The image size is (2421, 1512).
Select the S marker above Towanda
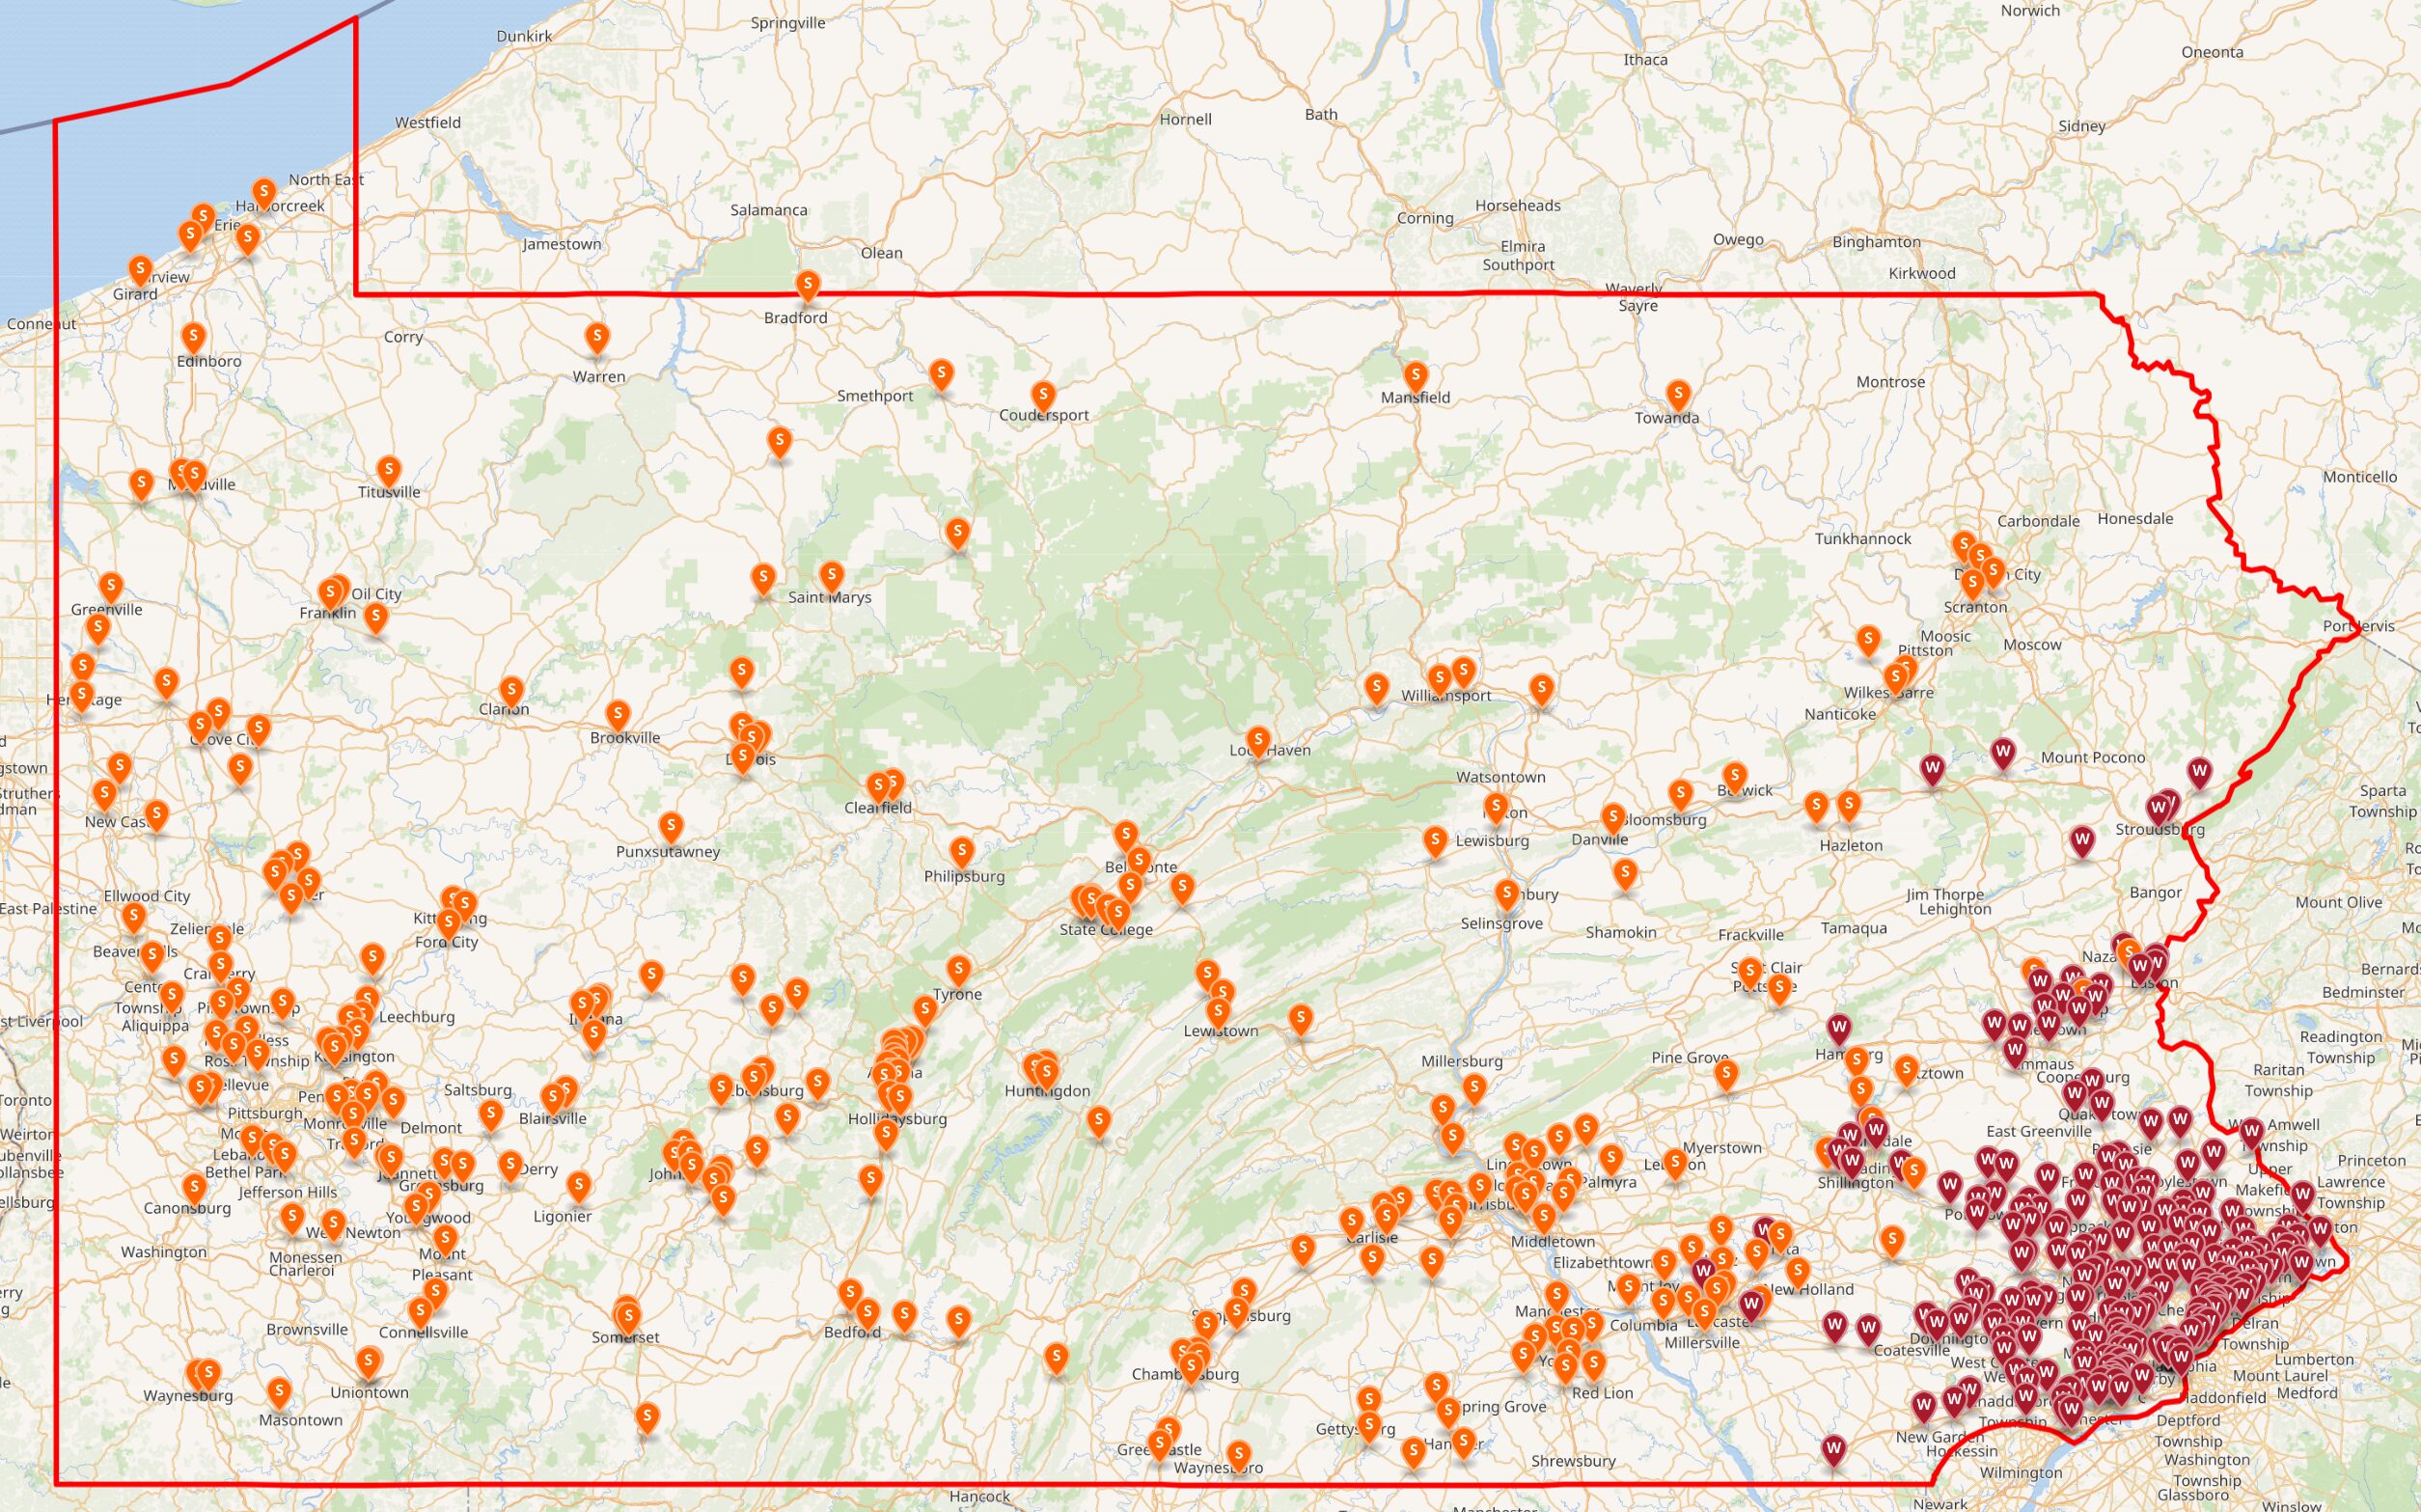1678,394
